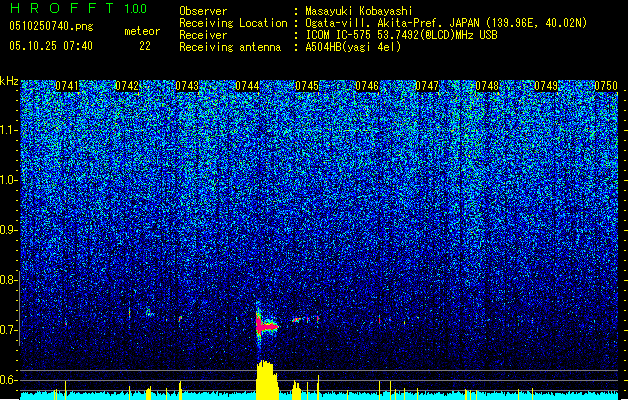Click the 0746 time marker
The image size is (629, 400).
(367, 86)
